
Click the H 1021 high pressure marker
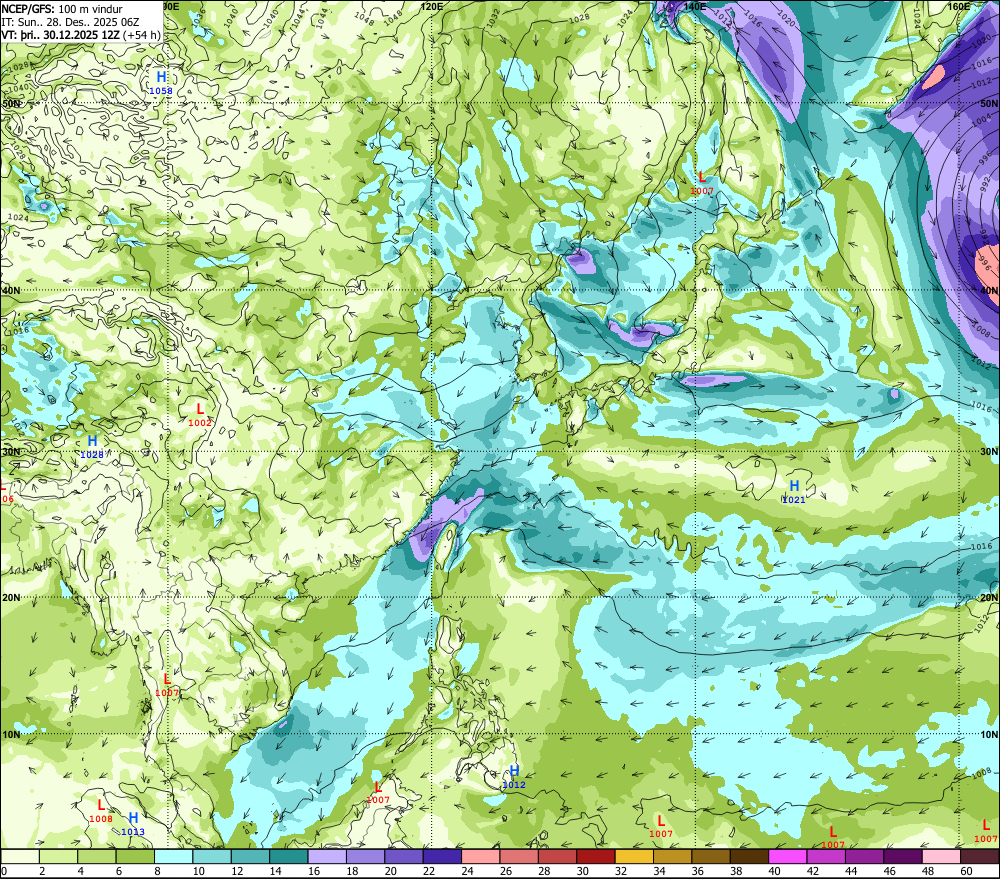click(x=794, y=492)
